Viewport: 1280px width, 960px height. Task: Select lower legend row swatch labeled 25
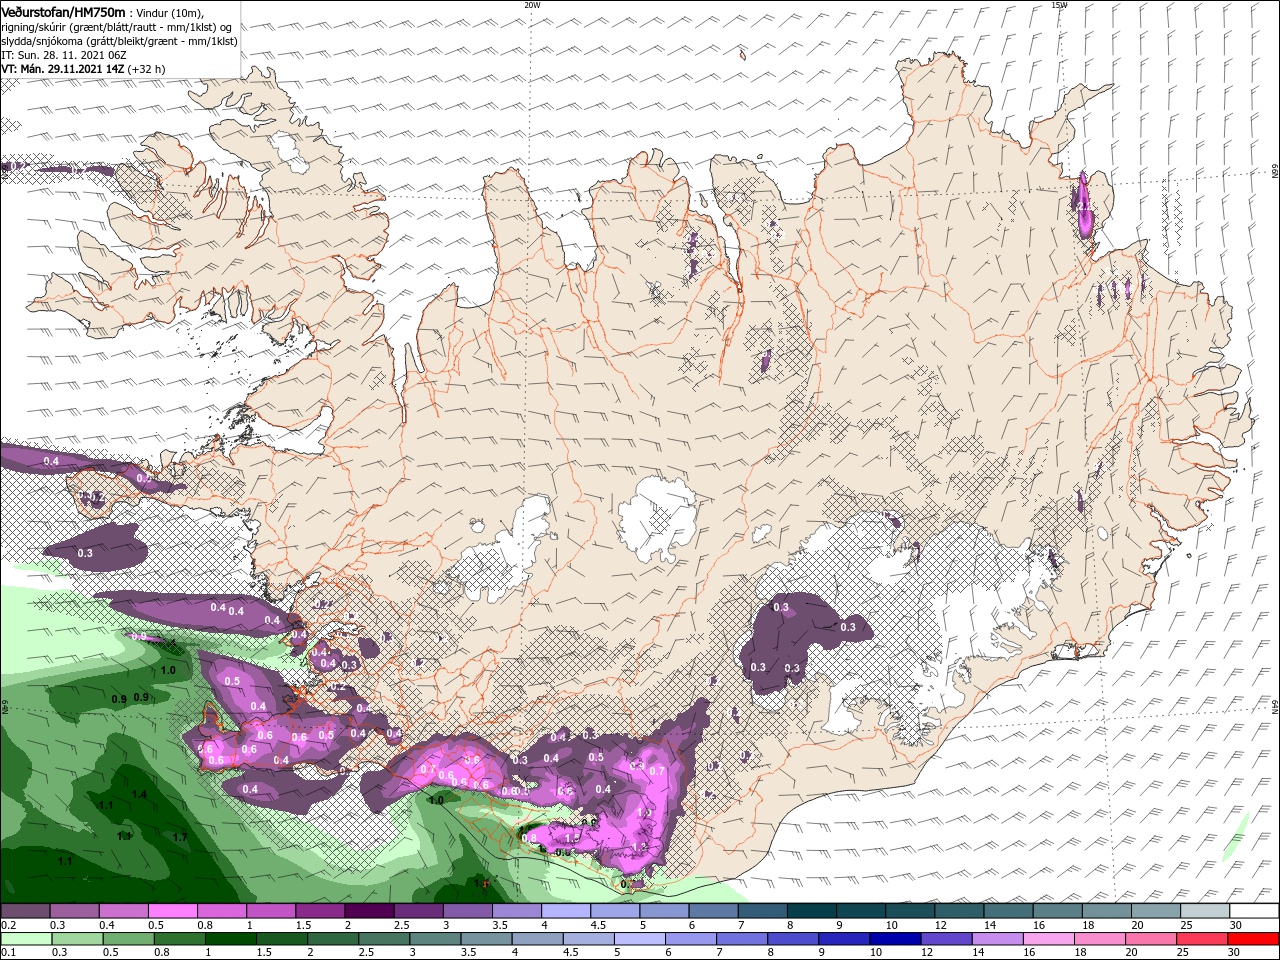[x=1201, y=939]
